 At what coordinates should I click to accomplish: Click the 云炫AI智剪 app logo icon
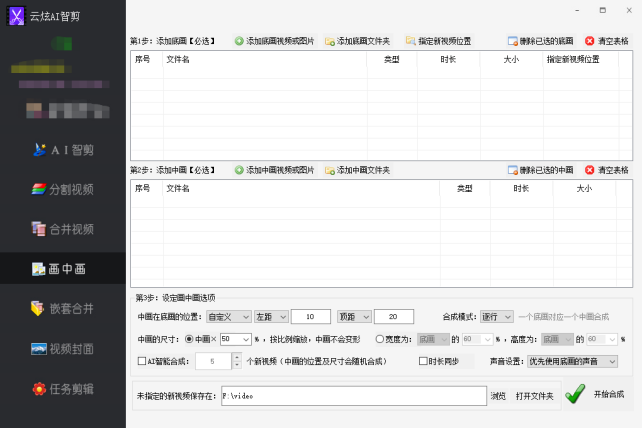17,16
